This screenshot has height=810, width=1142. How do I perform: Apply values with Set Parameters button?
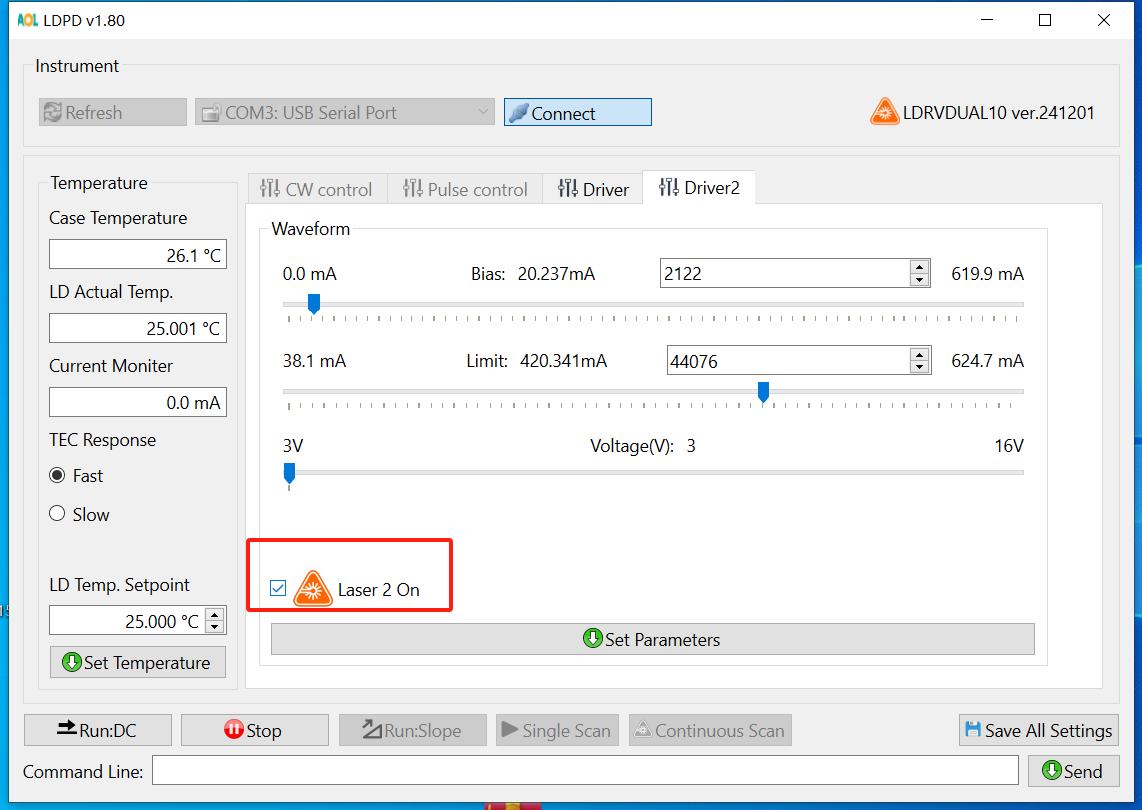click(652, 639)
